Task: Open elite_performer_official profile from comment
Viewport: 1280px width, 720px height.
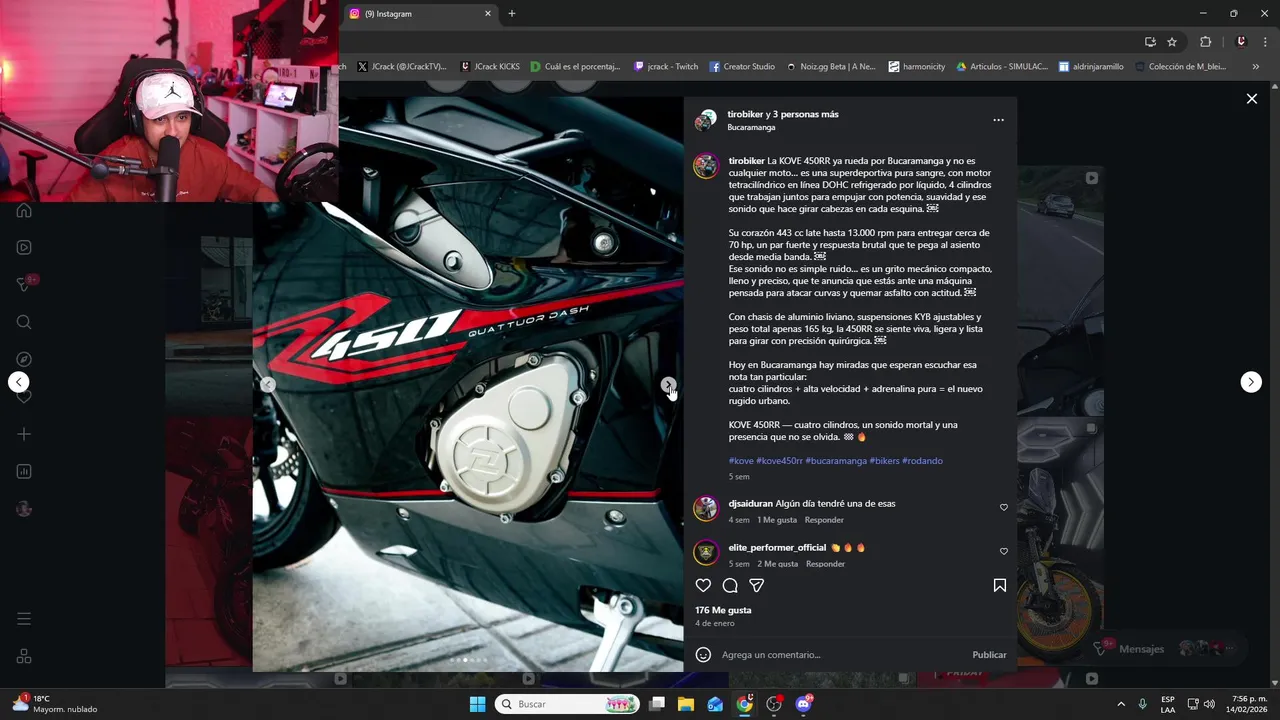Action: coord(777,548)
